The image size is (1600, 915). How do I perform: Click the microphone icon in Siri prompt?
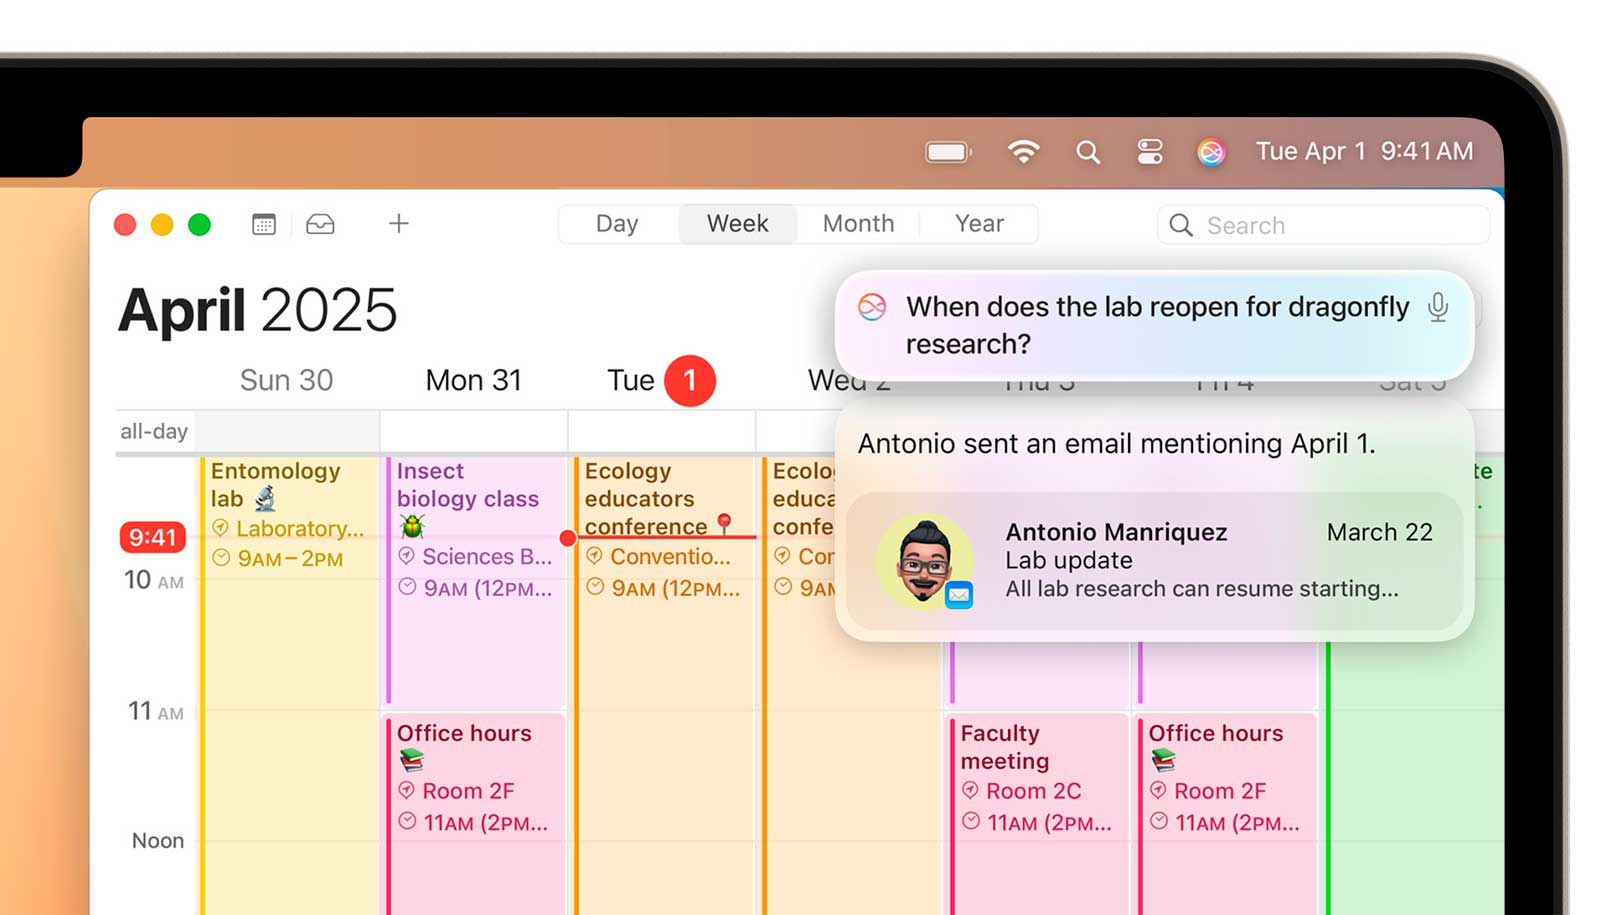click(x=1437, y=307)
